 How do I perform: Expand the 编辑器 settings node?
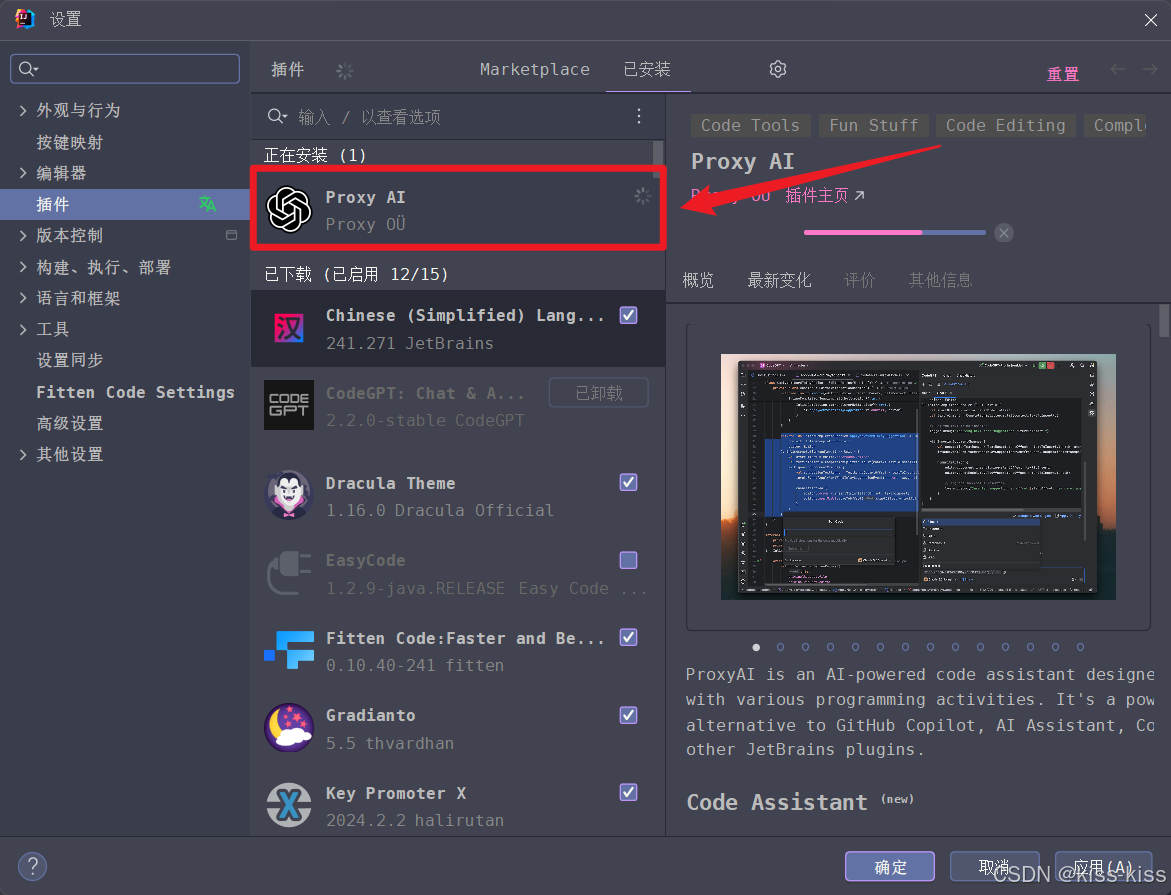coord(22,173)
